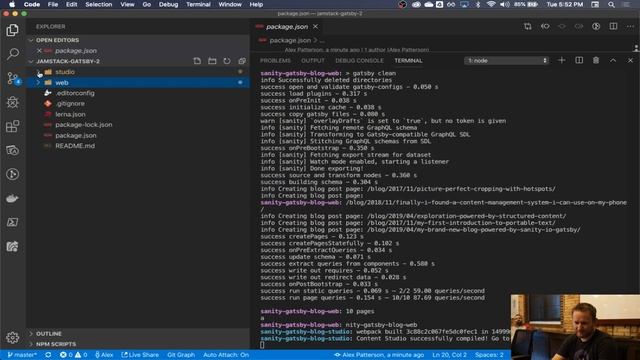Open the Terminal menu in menu bar

click(x=198, y=4)
